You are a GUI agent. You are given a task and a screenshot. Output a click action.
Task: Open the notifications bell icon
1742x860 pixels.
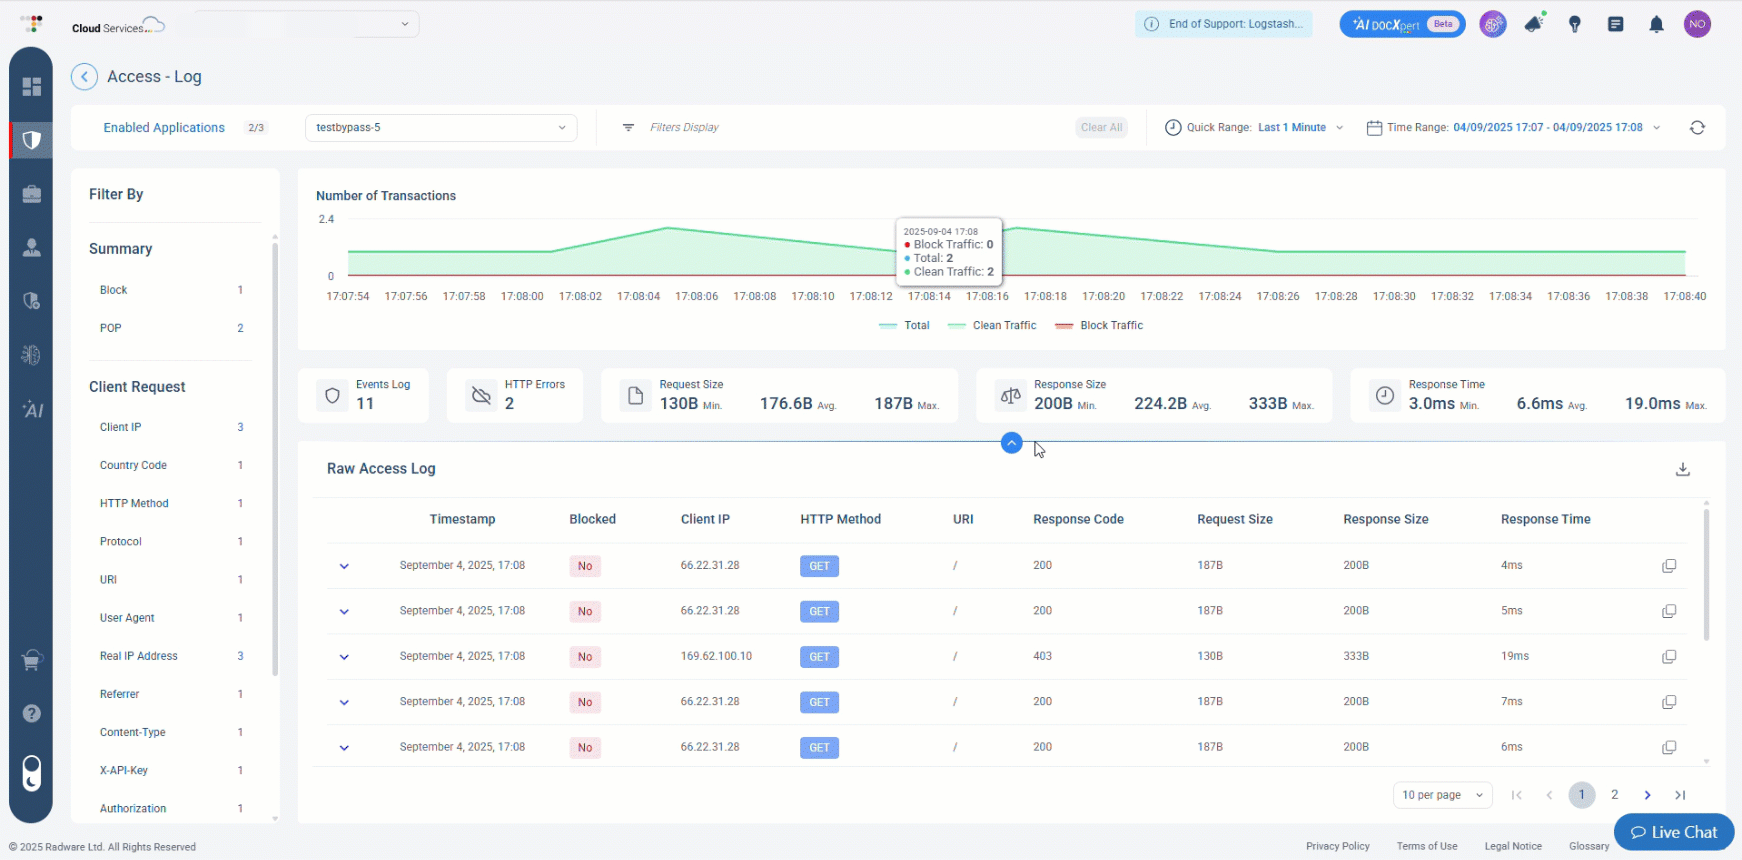[x=1656, y=25]
